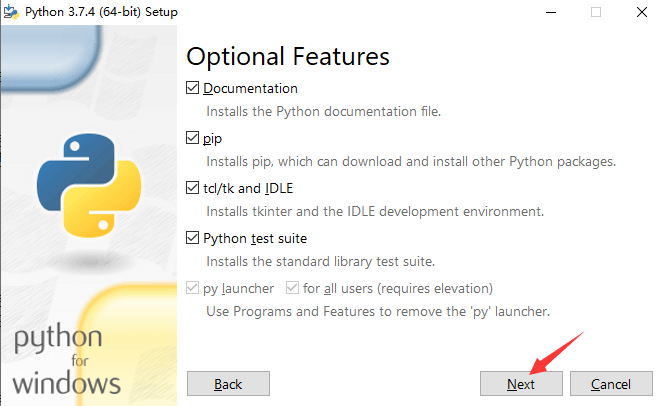Cancel the Python setup
664x406 pixels.
tap(610, 384)
